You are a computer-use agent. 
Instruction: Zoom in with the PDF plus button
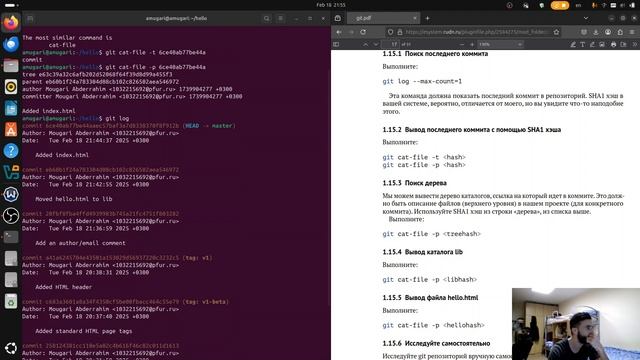coord(472,44)
